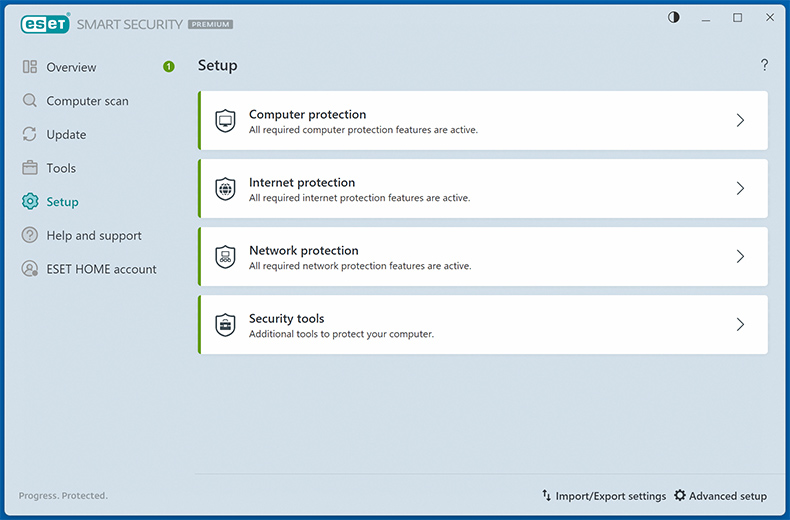Screen dimensions: 790x520
Task: Select Update in the sidebar
Action: pyautogui.click(x=66, y=135)
